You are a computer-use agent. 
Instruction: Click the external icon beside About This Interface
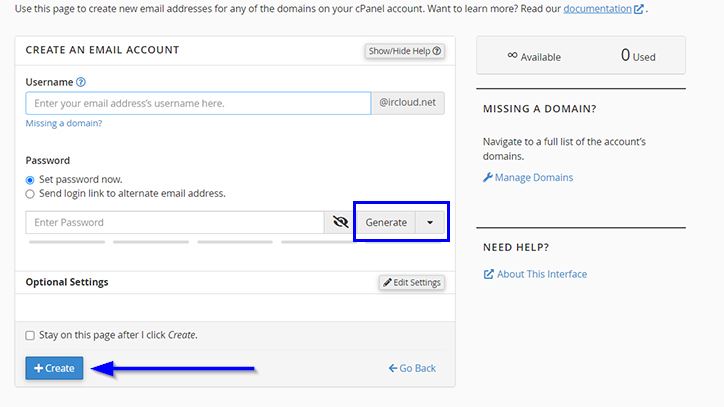point(488,274)
